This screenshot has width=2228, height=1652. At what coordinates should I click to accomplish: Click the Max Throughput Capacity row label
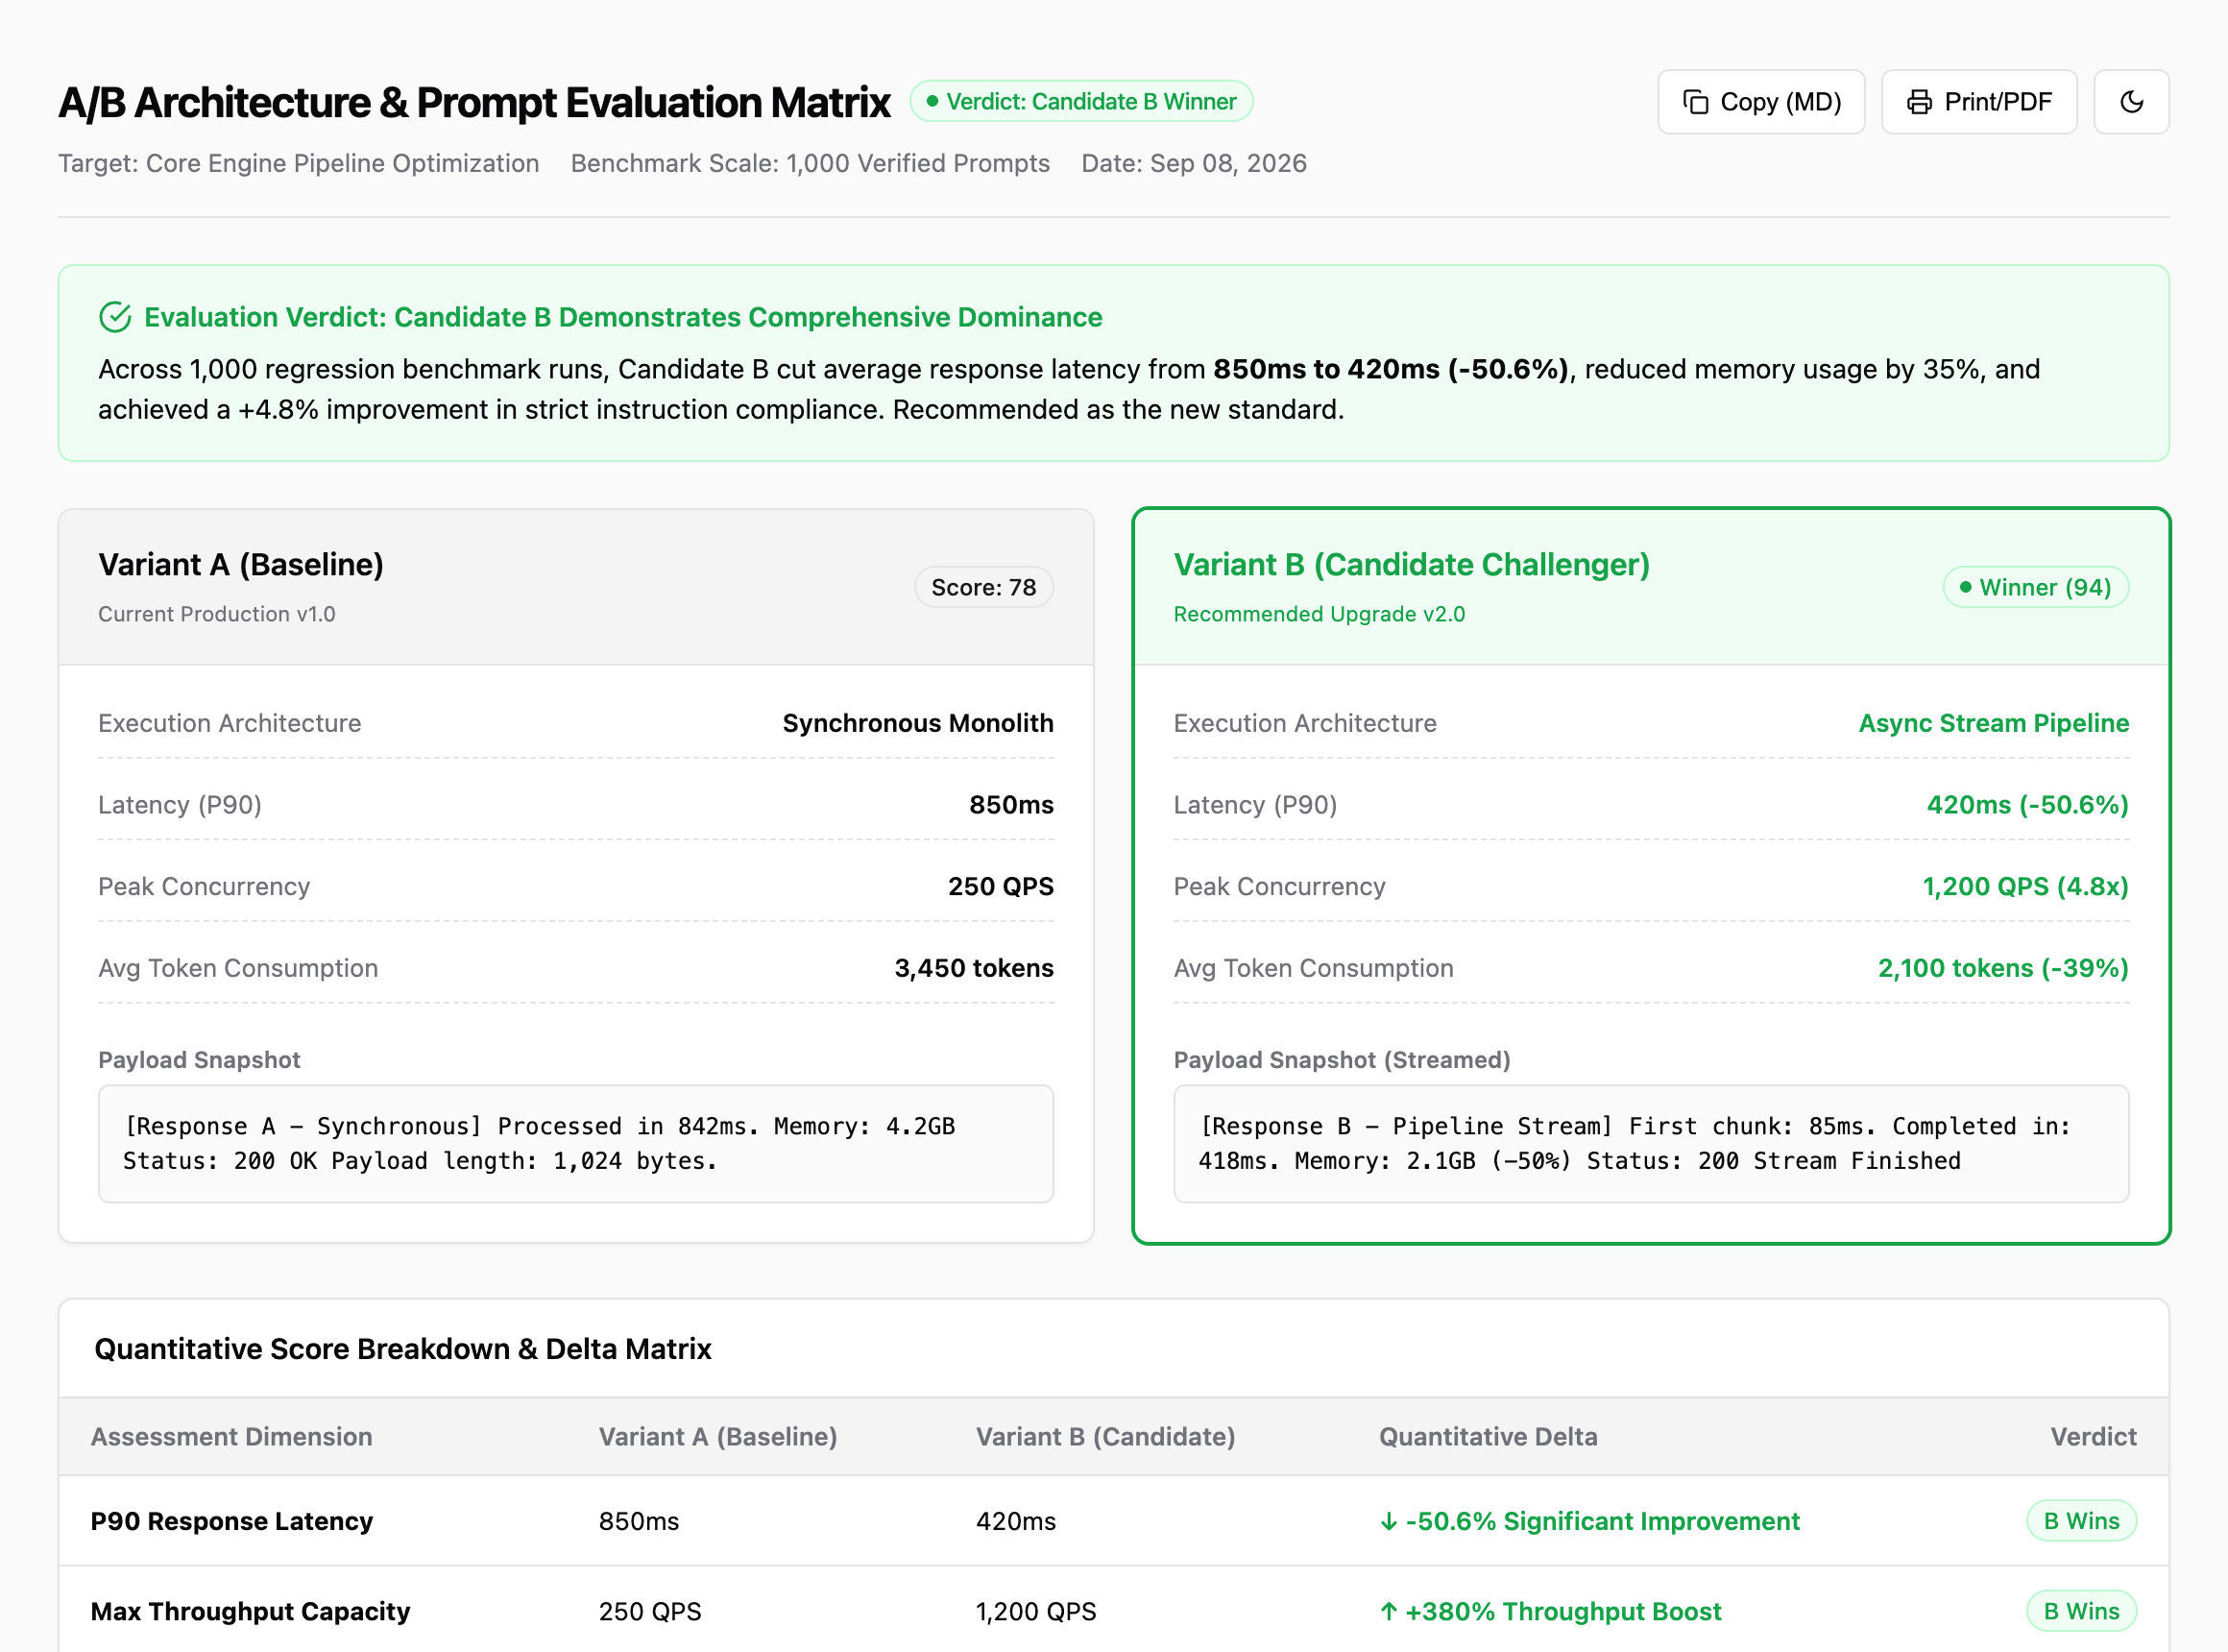coord(250,1611)
